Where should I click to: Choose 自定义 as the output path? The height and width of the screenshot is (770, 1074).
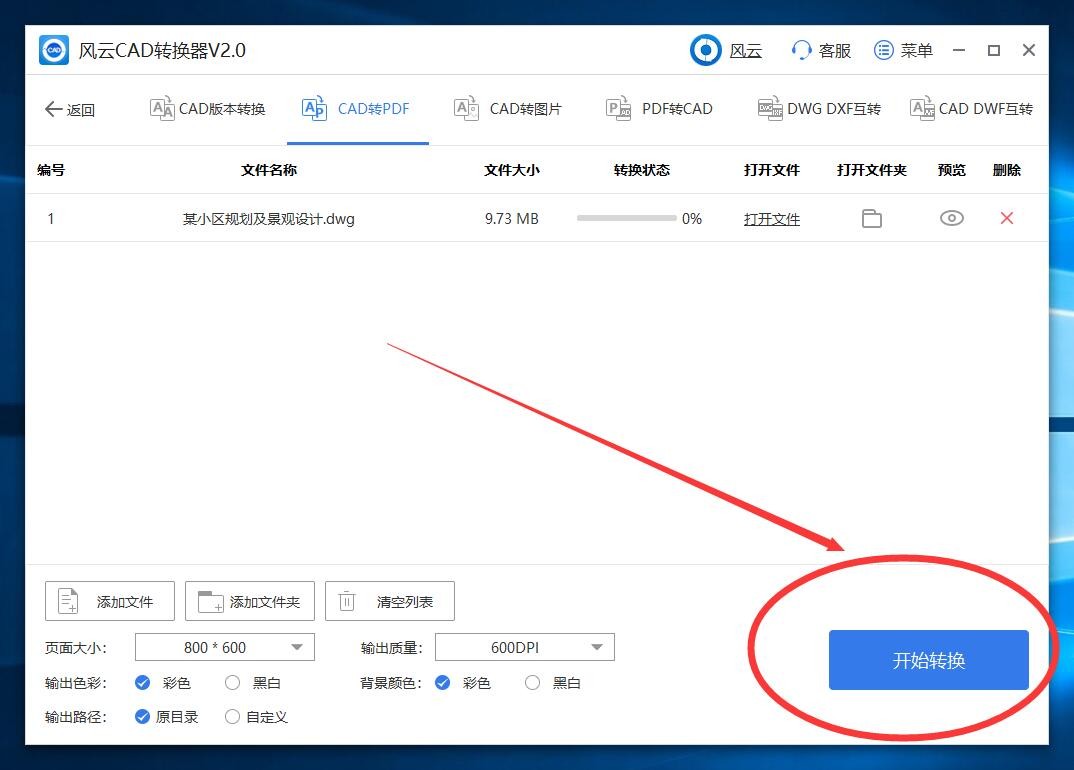pos(231,716)
